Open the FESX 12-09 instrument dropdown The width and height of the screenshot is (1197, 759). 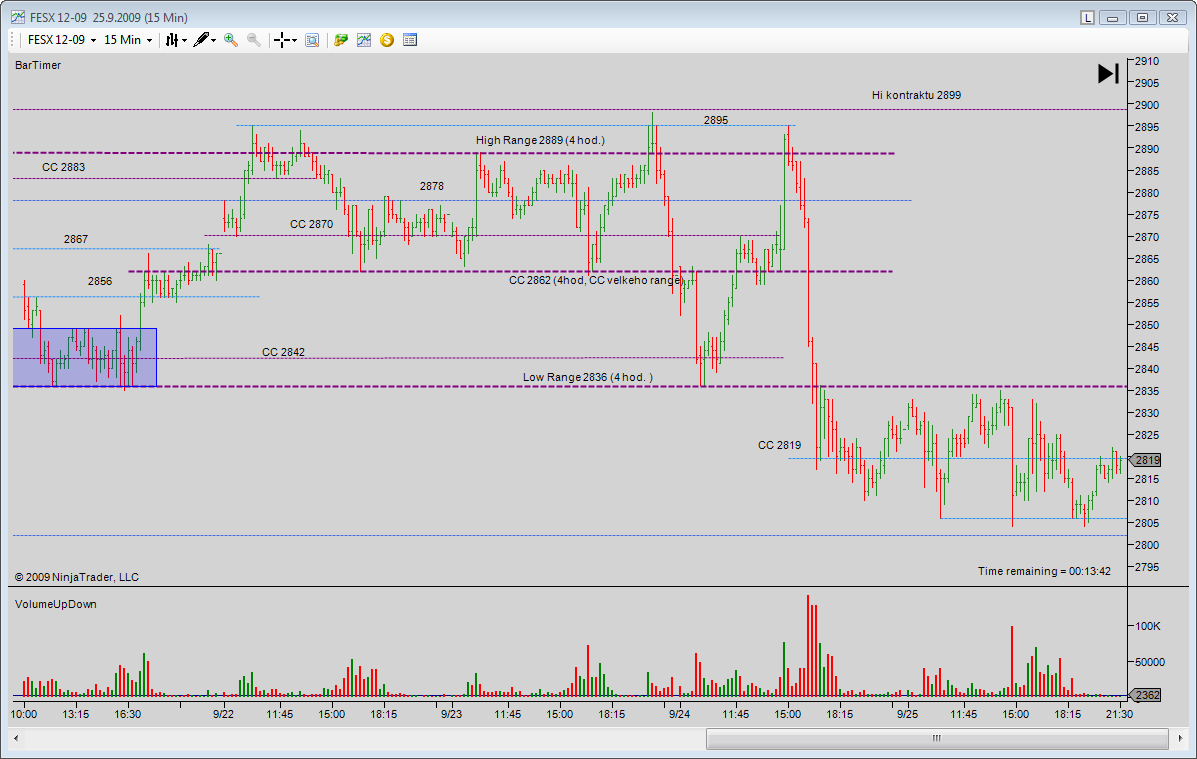(62, 40)
